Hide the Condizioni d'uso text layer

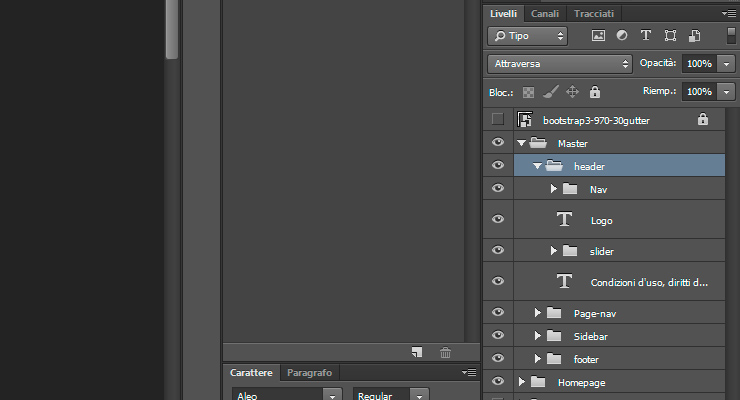[x=498, y=281]
